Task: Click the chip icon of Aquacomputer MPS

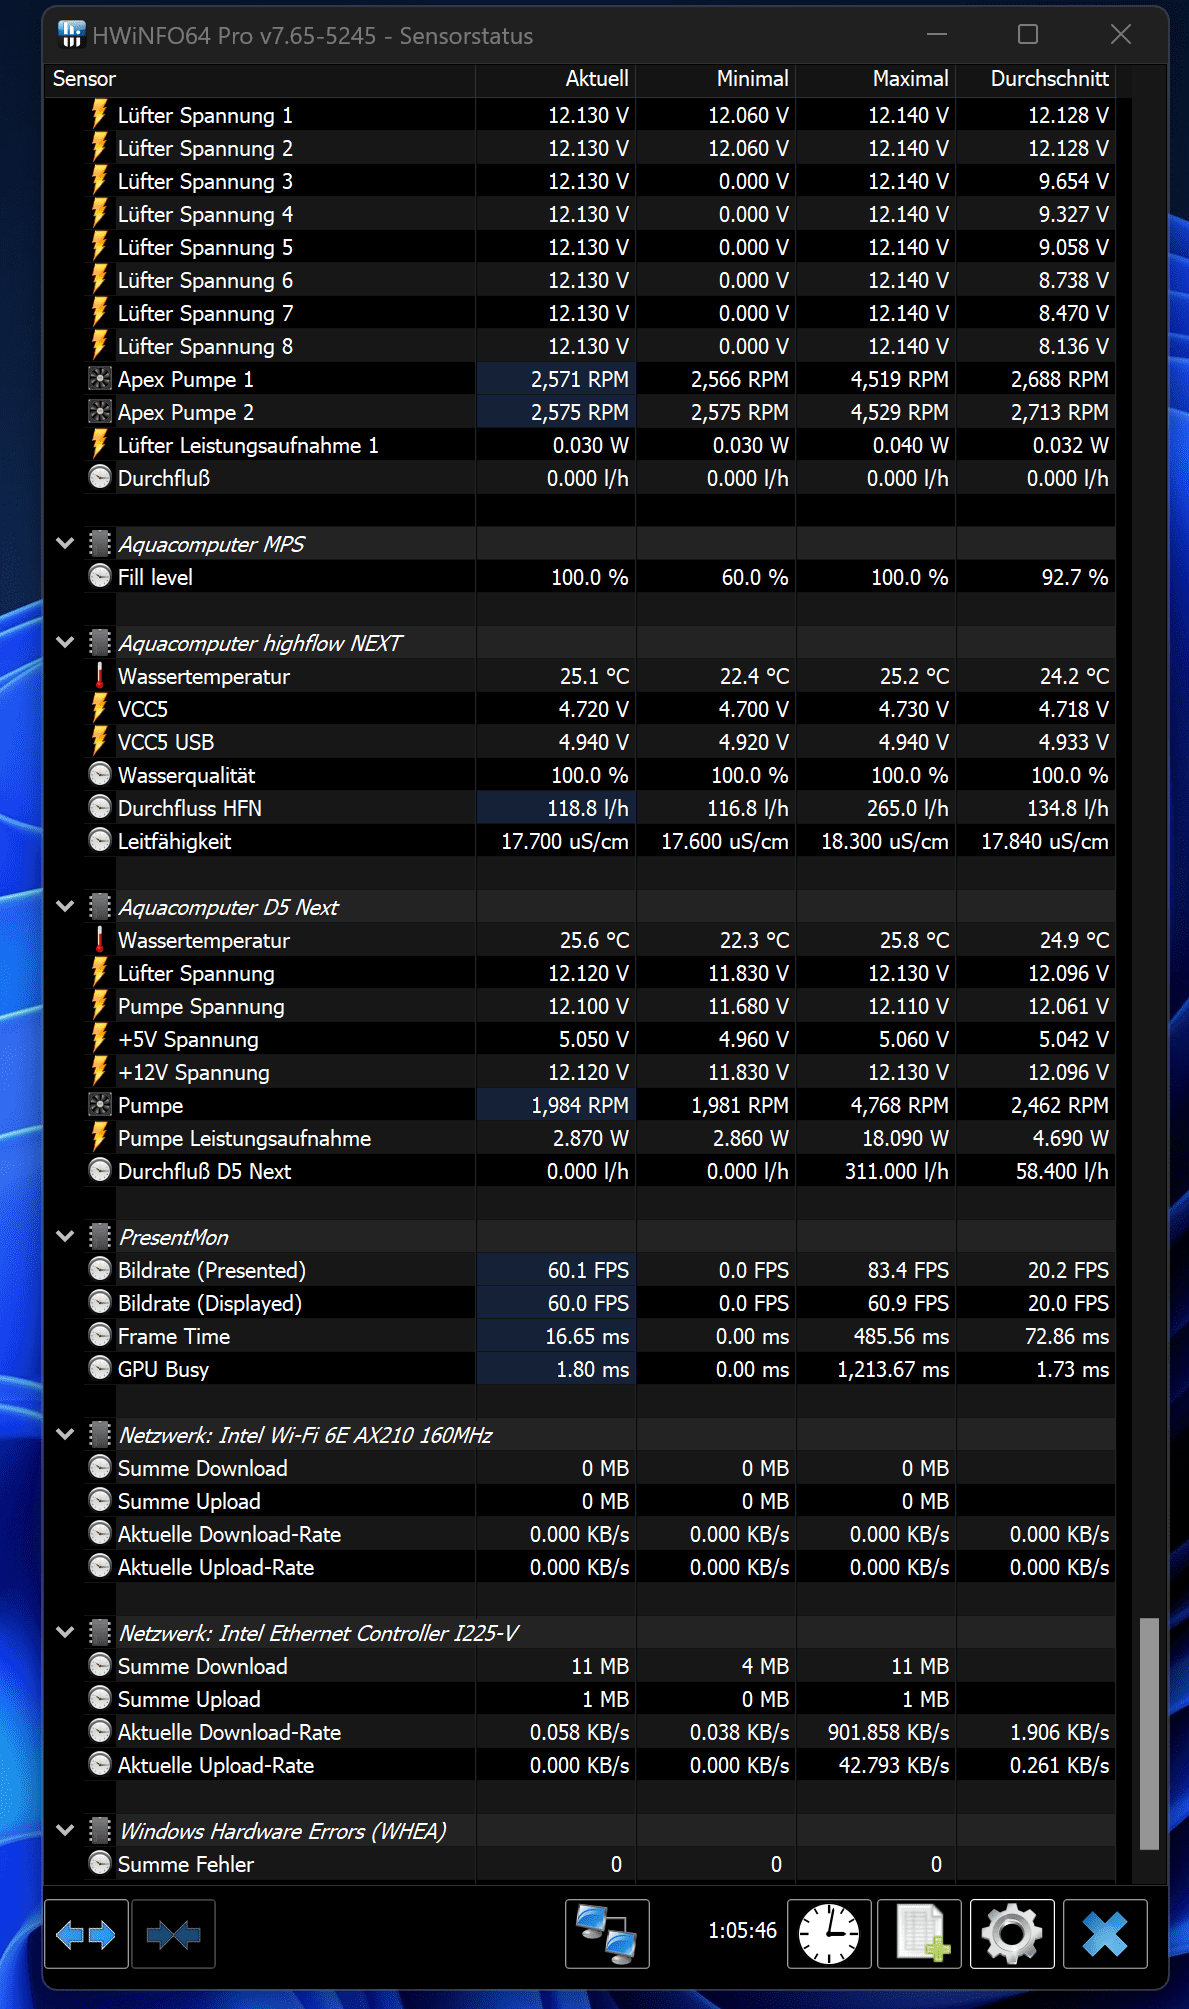Action: (100, 544)
